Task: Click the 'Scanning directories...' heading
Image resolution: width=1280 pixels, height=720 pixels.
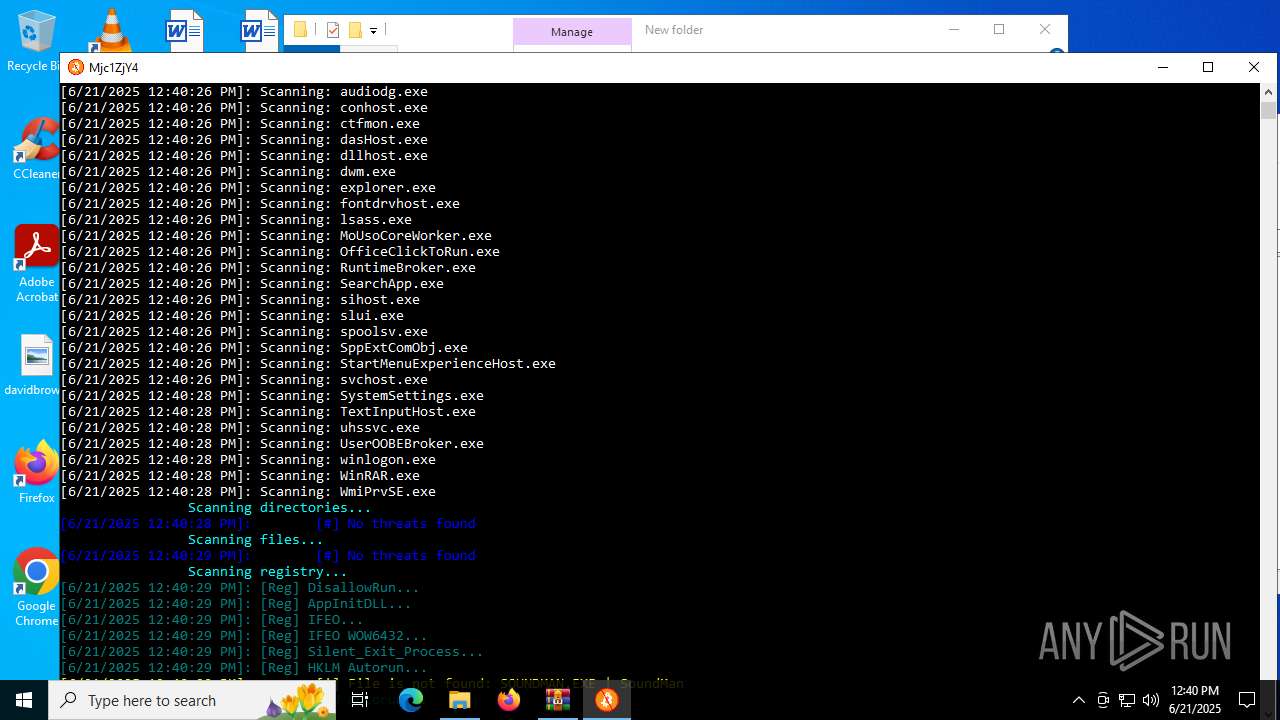Action: 279,507
